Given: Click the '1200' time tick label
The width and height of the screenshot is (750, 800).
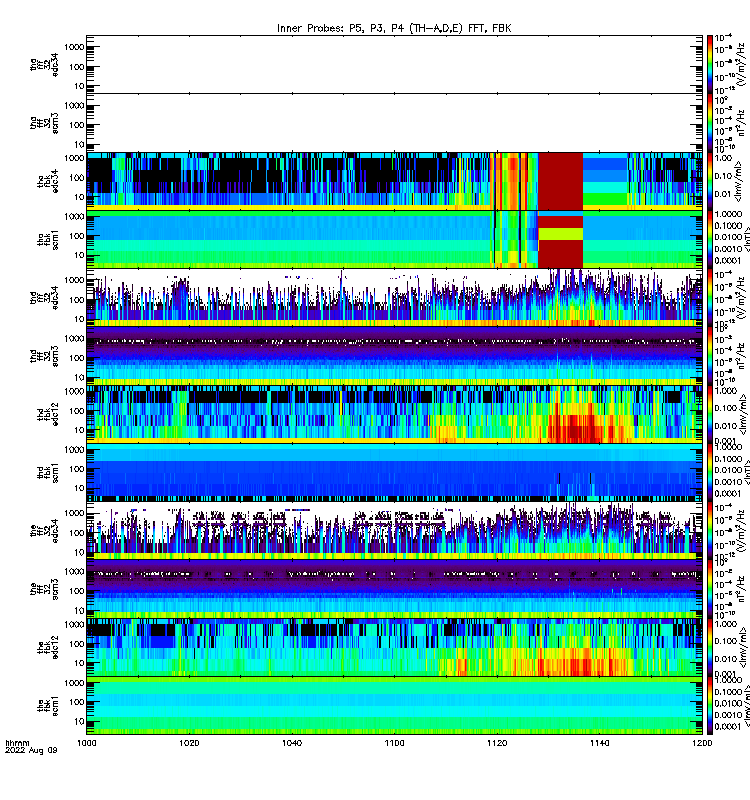Looking at the screenshot, I should pos(702,743).
